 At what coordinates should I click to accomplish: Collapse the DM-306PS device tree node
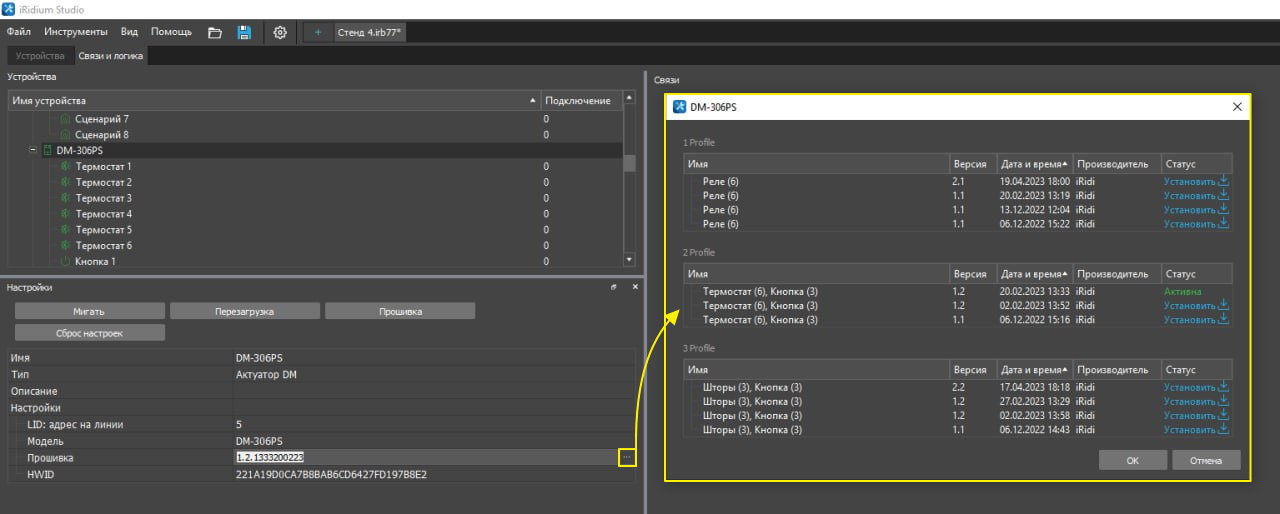click(33, 150)
